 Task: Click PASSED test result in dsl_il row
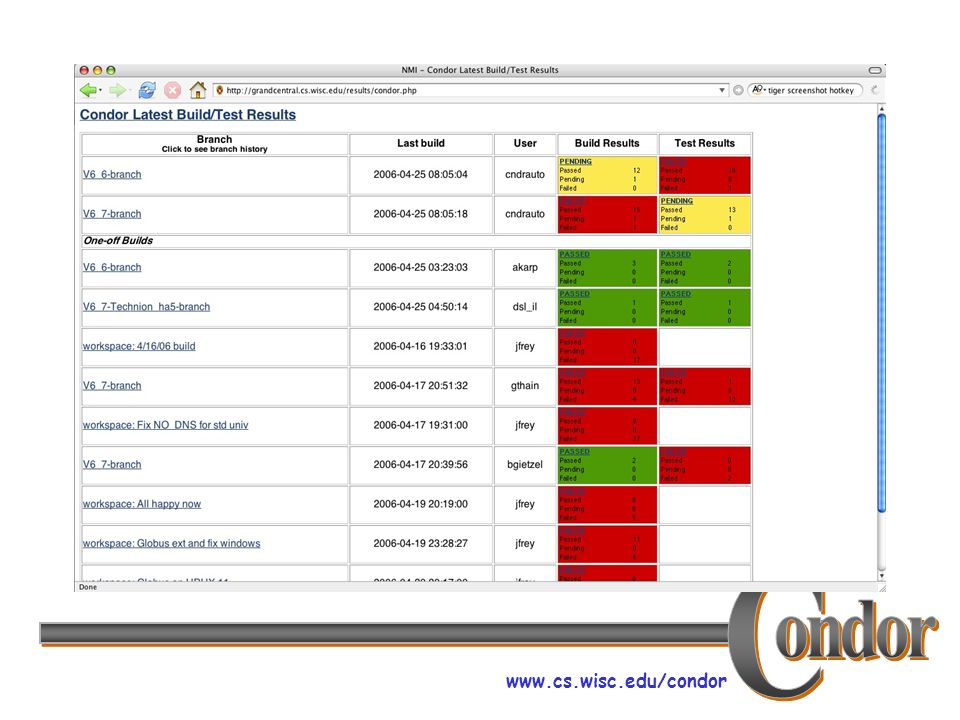pos(675,294)
